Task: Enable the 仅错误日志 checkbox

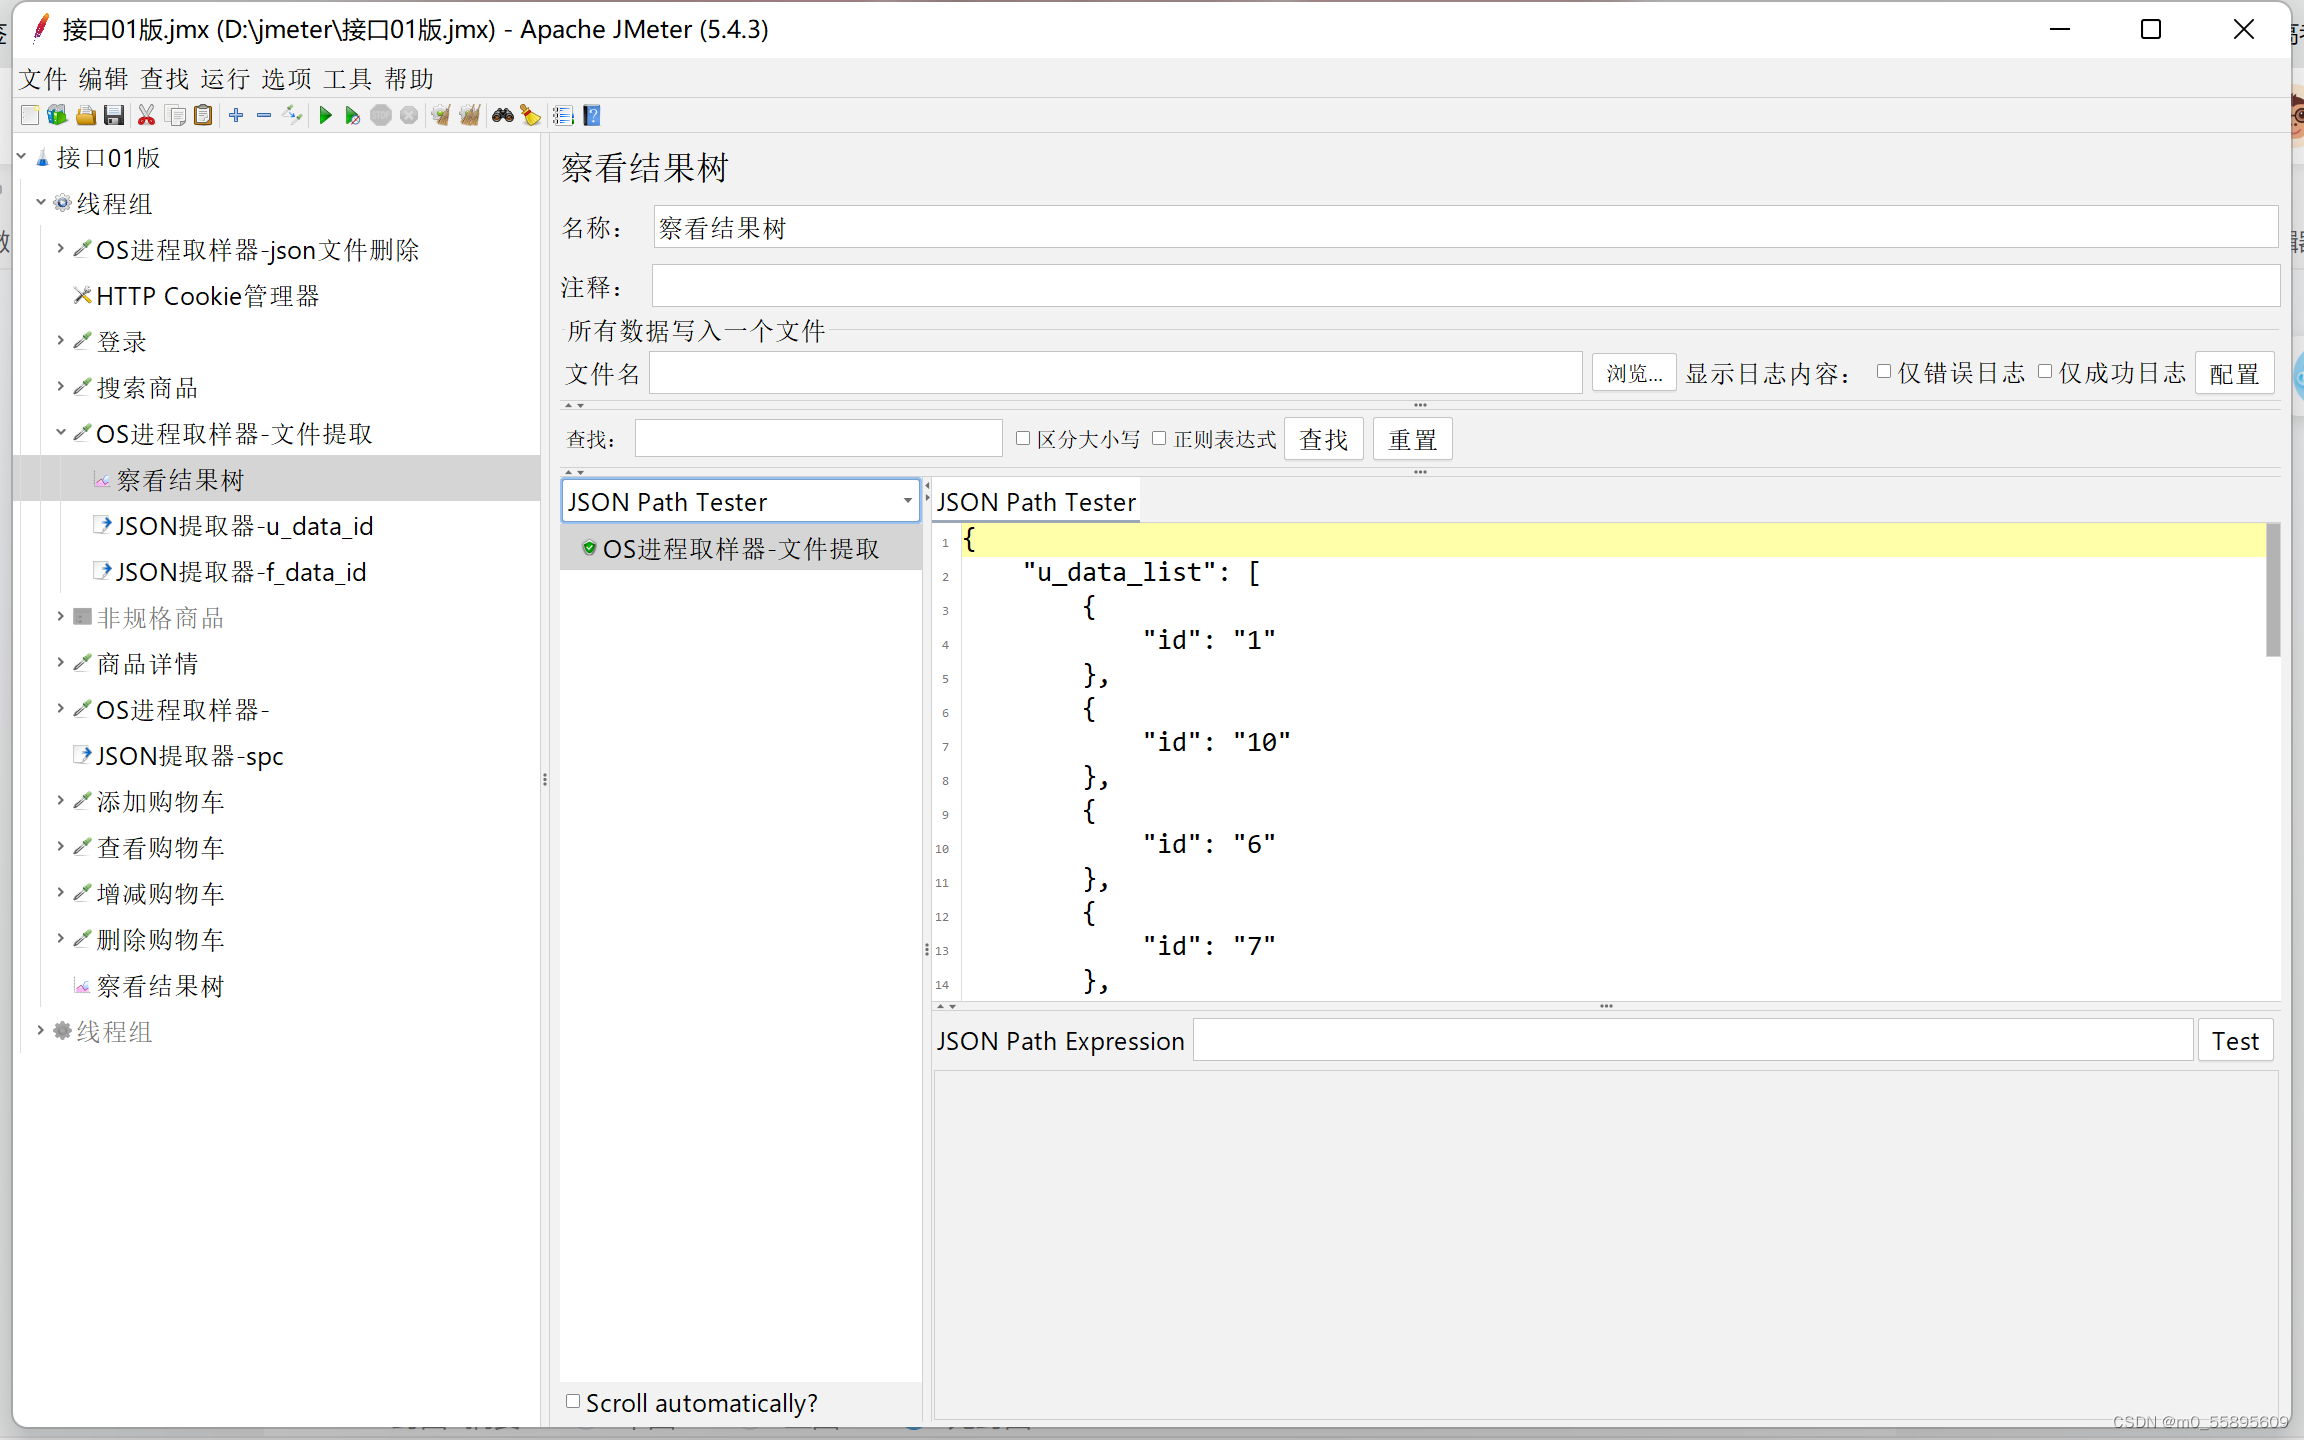Action: pos(1884,372)
